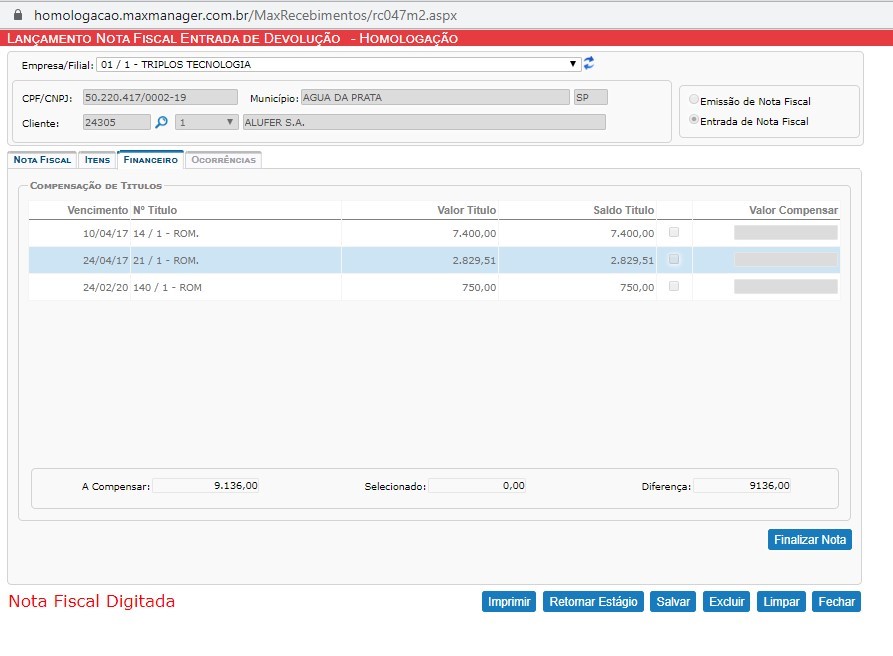Click the Valor Compensar column header
Viewport: 893px width, 656px height.
[793, 210]
